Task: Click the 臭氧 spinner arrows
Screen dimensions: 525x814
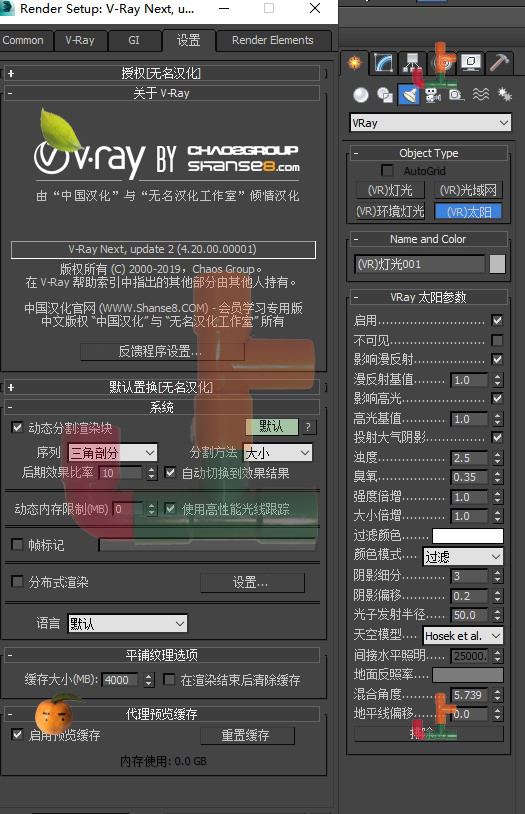Action: coord(498,477)
